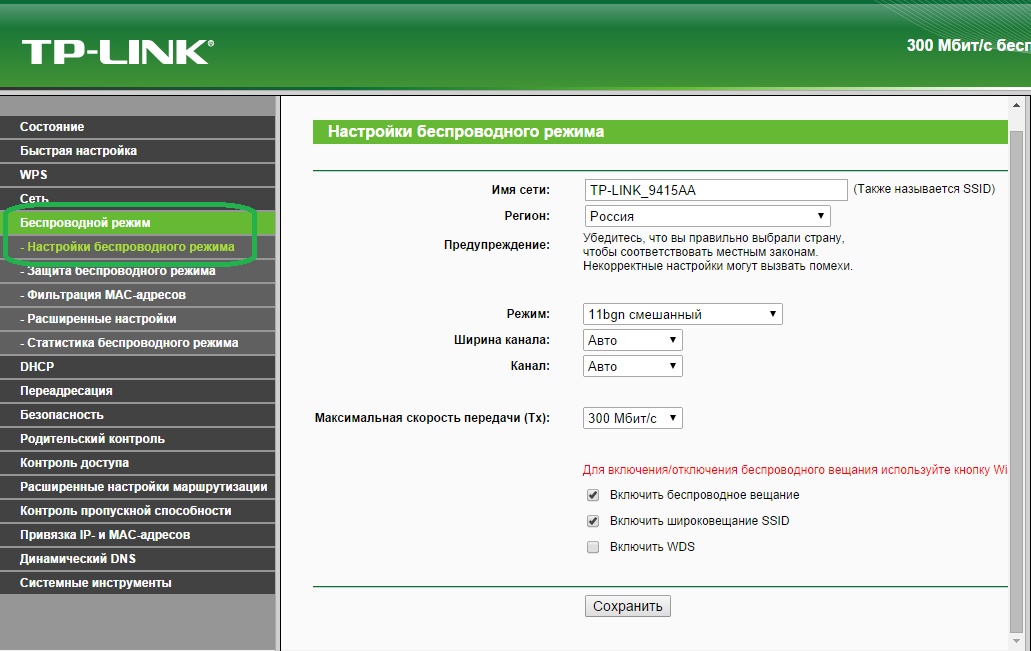Expand the Режим 11bgn mode dropdown
The width and height of the screenshot is (1031, 651).
point(682,314)
